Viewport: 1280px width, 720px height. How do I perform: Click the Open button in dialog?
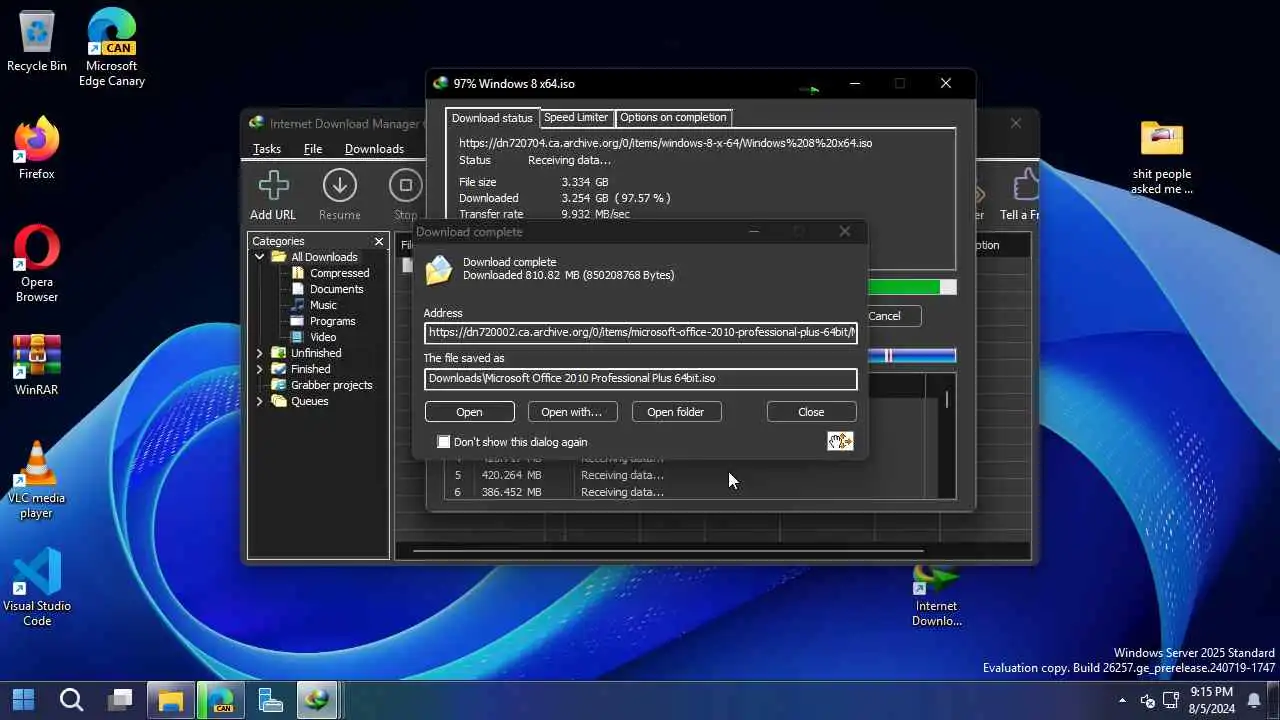(x=469, y=412)
